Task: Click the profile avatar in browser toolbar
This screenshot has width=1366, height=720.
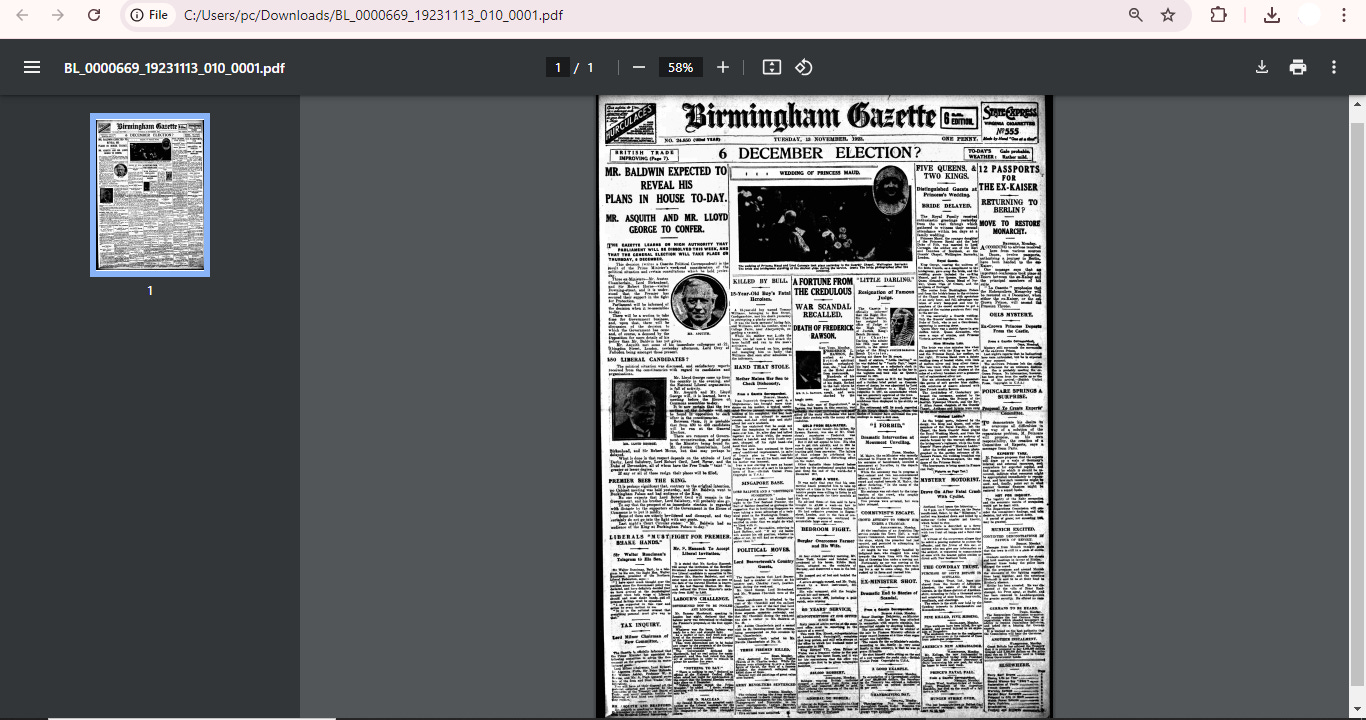Action: point(1309,15)
